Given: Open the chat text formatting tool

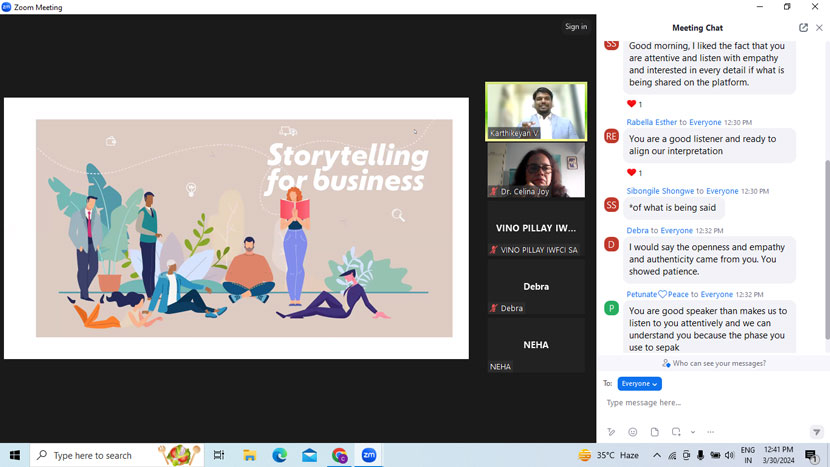Looking at the screenshot, I should [x=611, y=432].
